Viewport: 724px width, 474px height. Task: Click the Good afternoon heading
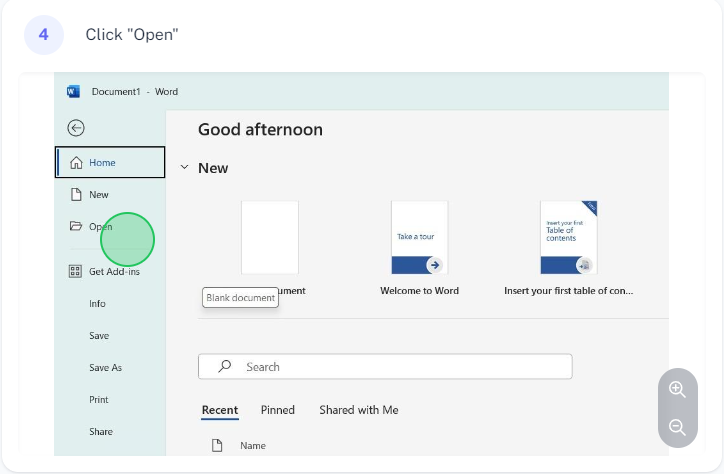260,130
